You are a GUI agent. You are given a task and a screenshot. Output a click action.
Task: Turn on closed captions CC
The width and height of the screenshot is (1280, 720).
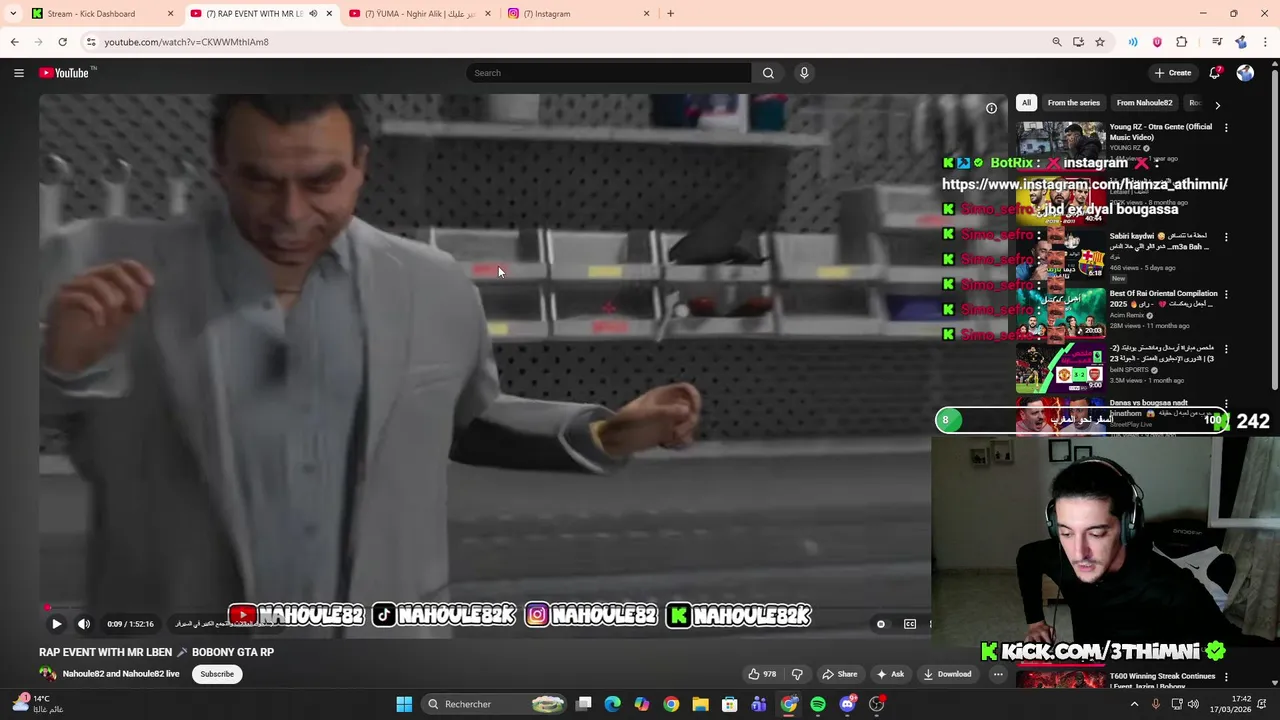tap(910, 624)
